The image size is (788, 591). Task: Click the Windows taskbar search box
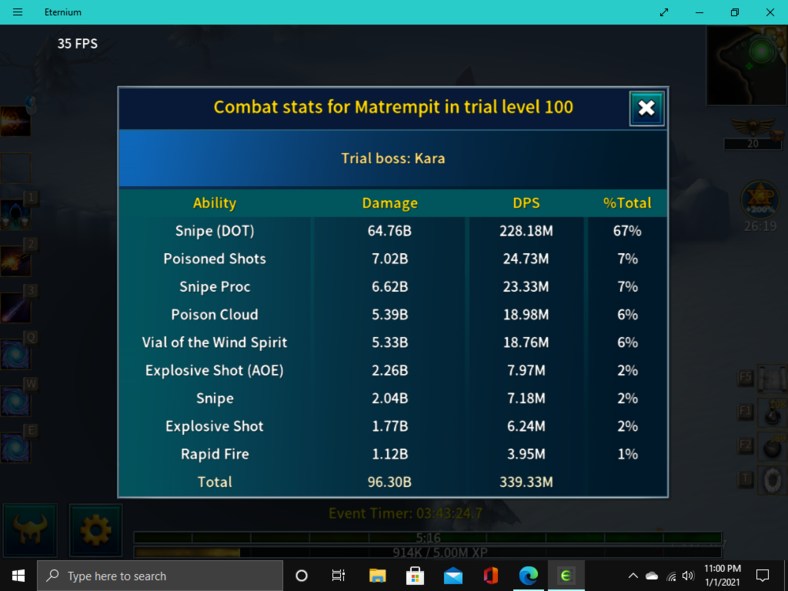pyautogui.click(x=160, y=576)
